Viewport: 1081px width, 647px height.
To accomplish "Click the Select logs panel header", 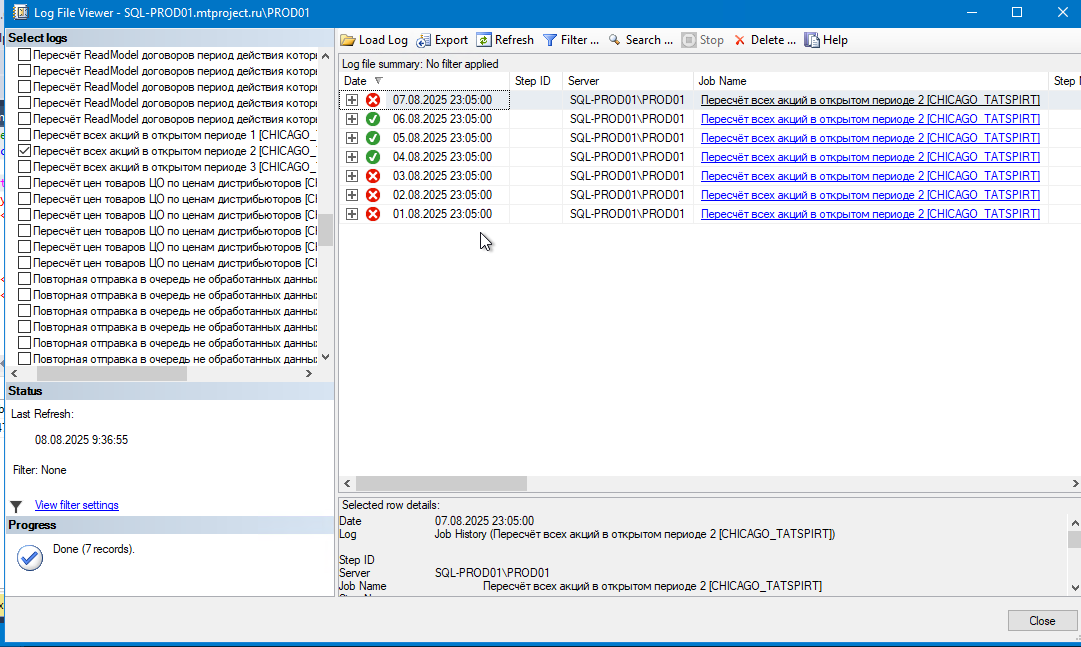I will pos(170,38).
